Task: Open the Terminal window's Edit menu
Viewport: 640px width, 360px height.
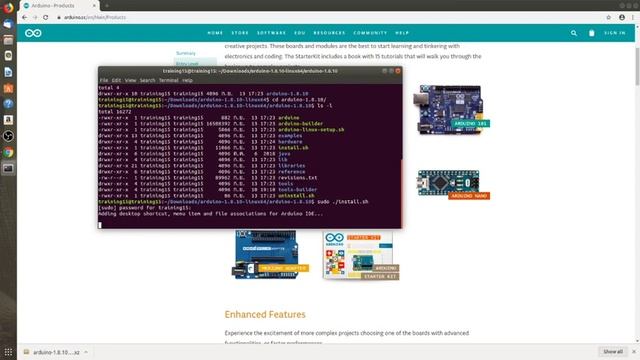Action: tap(116, 80)
